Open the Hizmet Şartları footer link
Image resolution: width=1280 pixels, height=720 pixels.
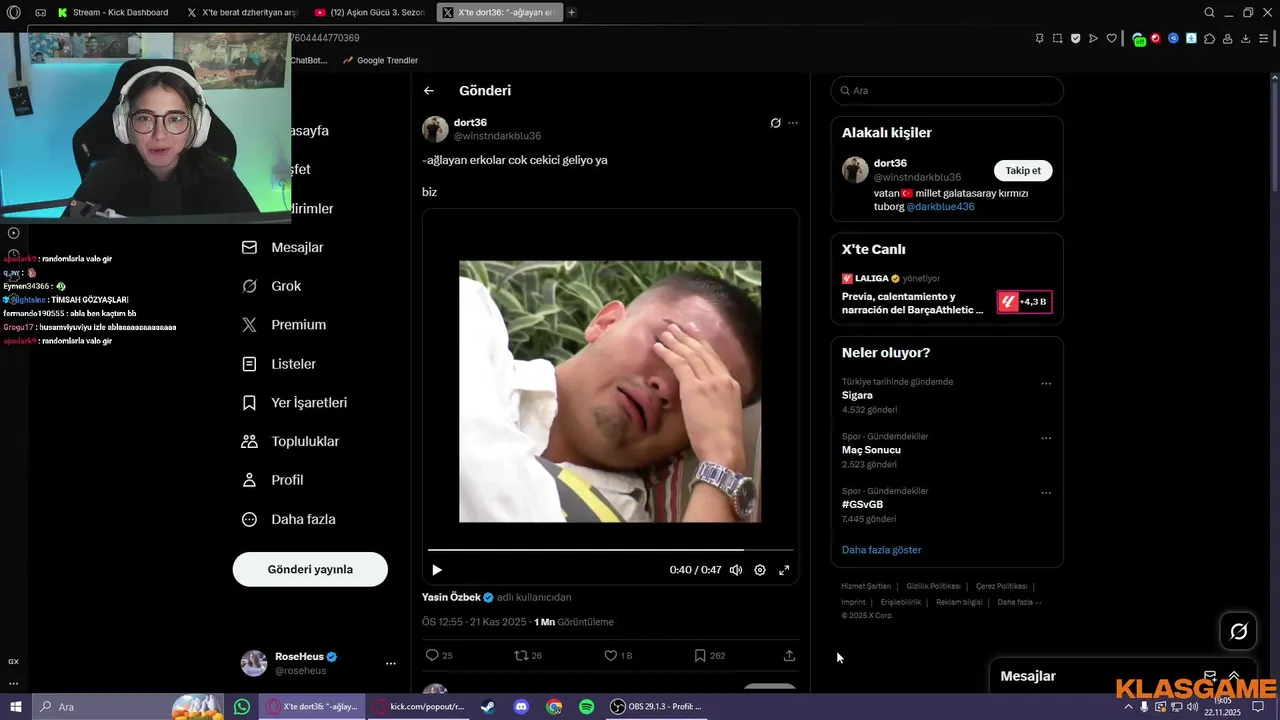point(865,586)
